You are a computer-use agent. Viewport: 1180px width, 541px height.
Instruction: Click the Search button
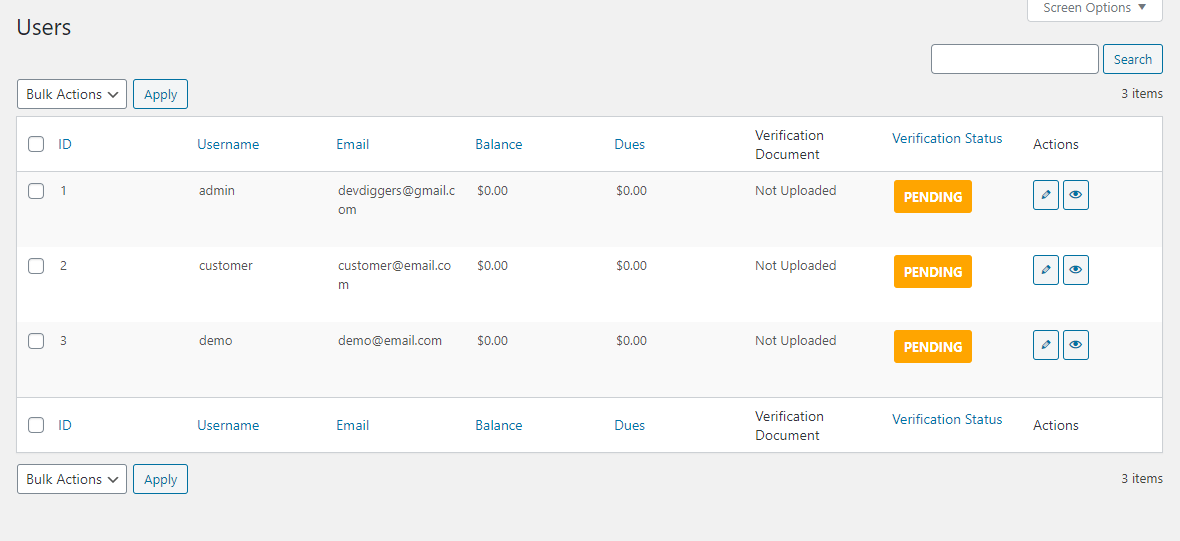click(1133, 59)
